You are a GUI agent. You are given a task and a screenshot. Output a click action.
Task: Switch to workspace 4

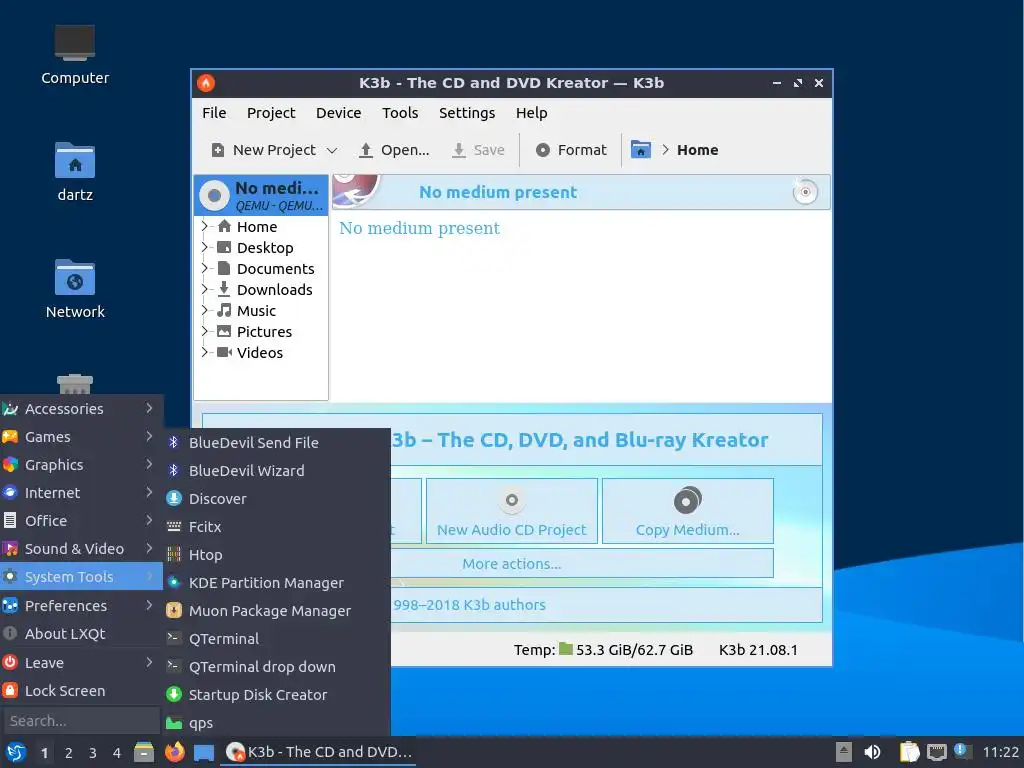(x=117, y=753)
